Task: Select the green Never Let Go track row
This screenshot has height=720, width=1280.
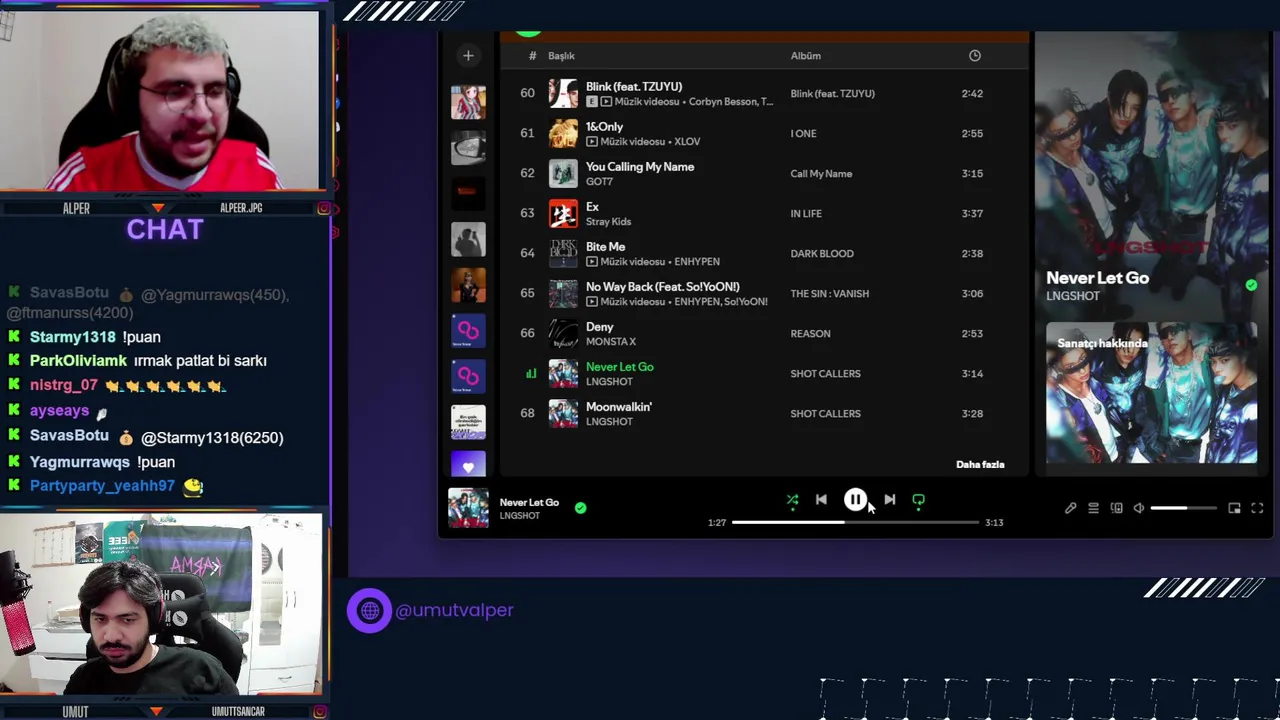Action: pyautogui.click(x=763, y=374)
